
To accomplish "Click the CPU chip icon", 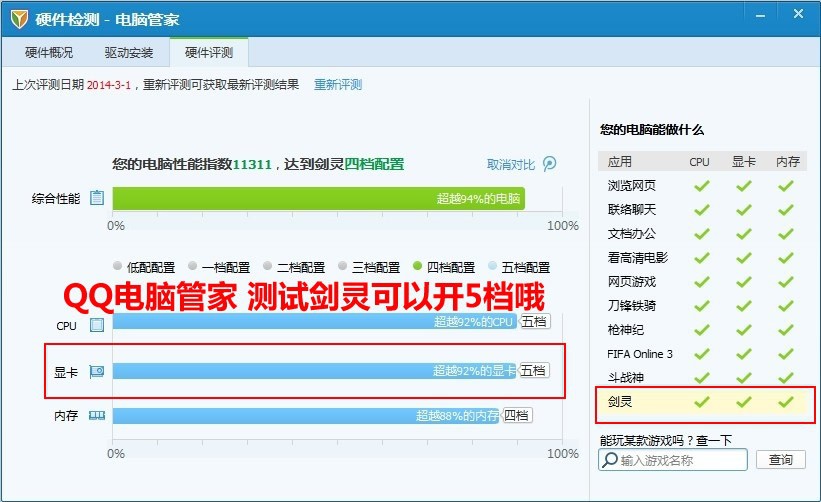I will click(97, 325).
